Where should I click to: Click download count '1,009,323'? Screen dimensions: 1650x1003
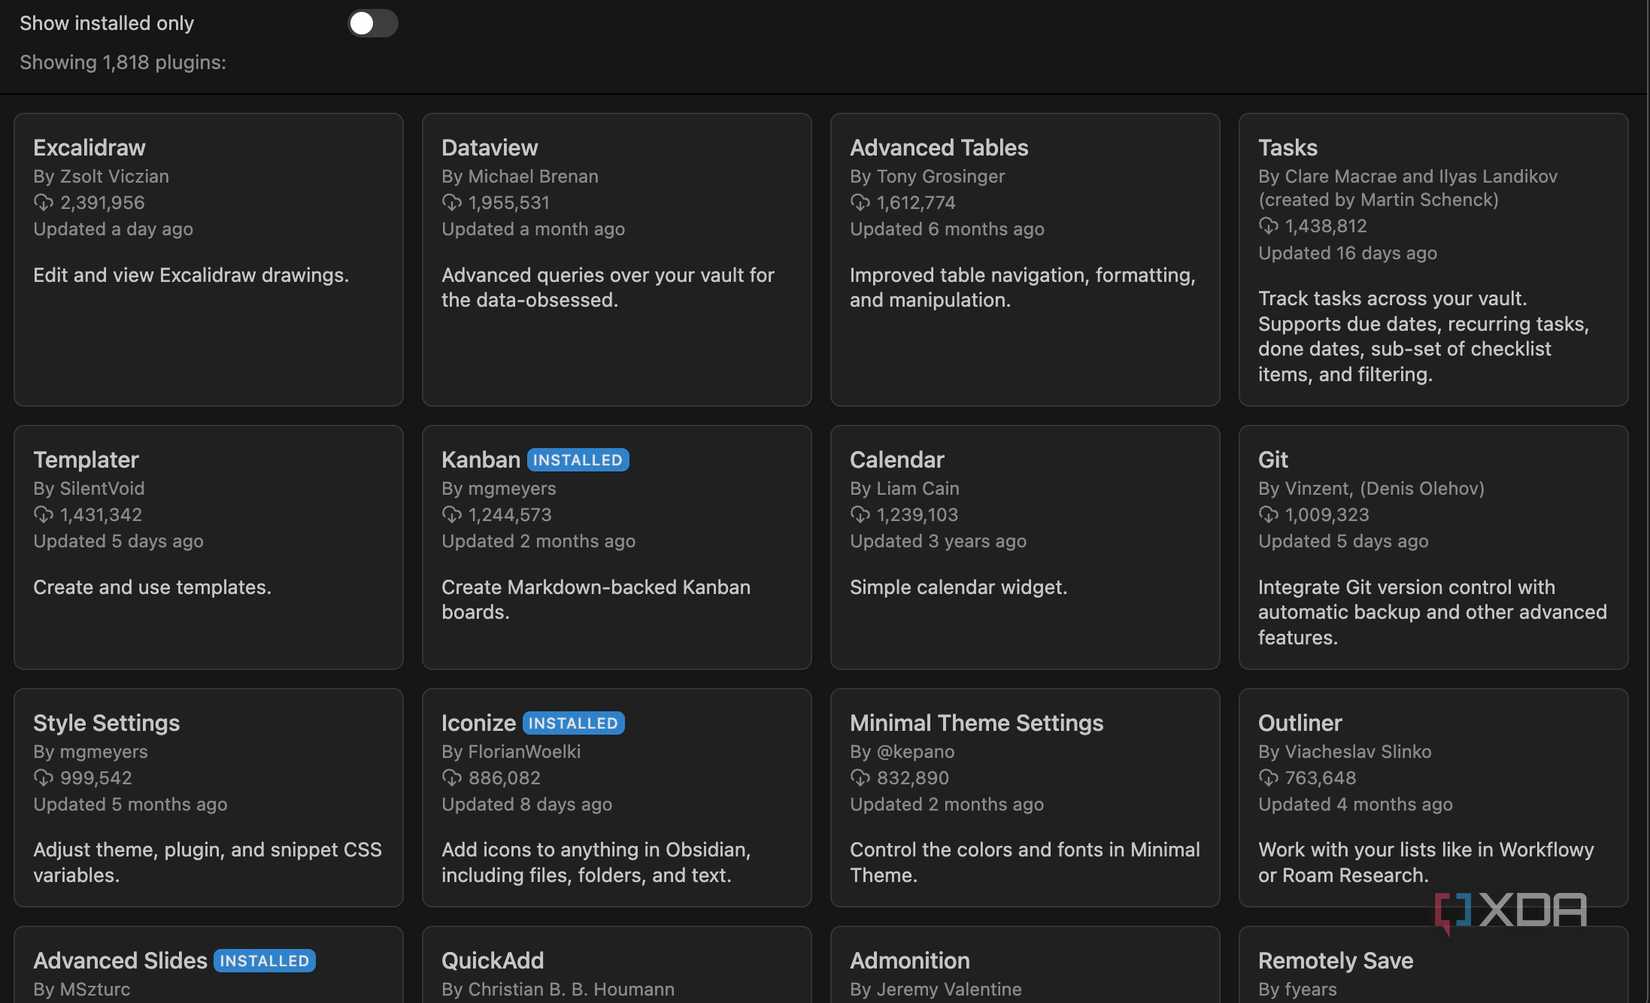1327,515
